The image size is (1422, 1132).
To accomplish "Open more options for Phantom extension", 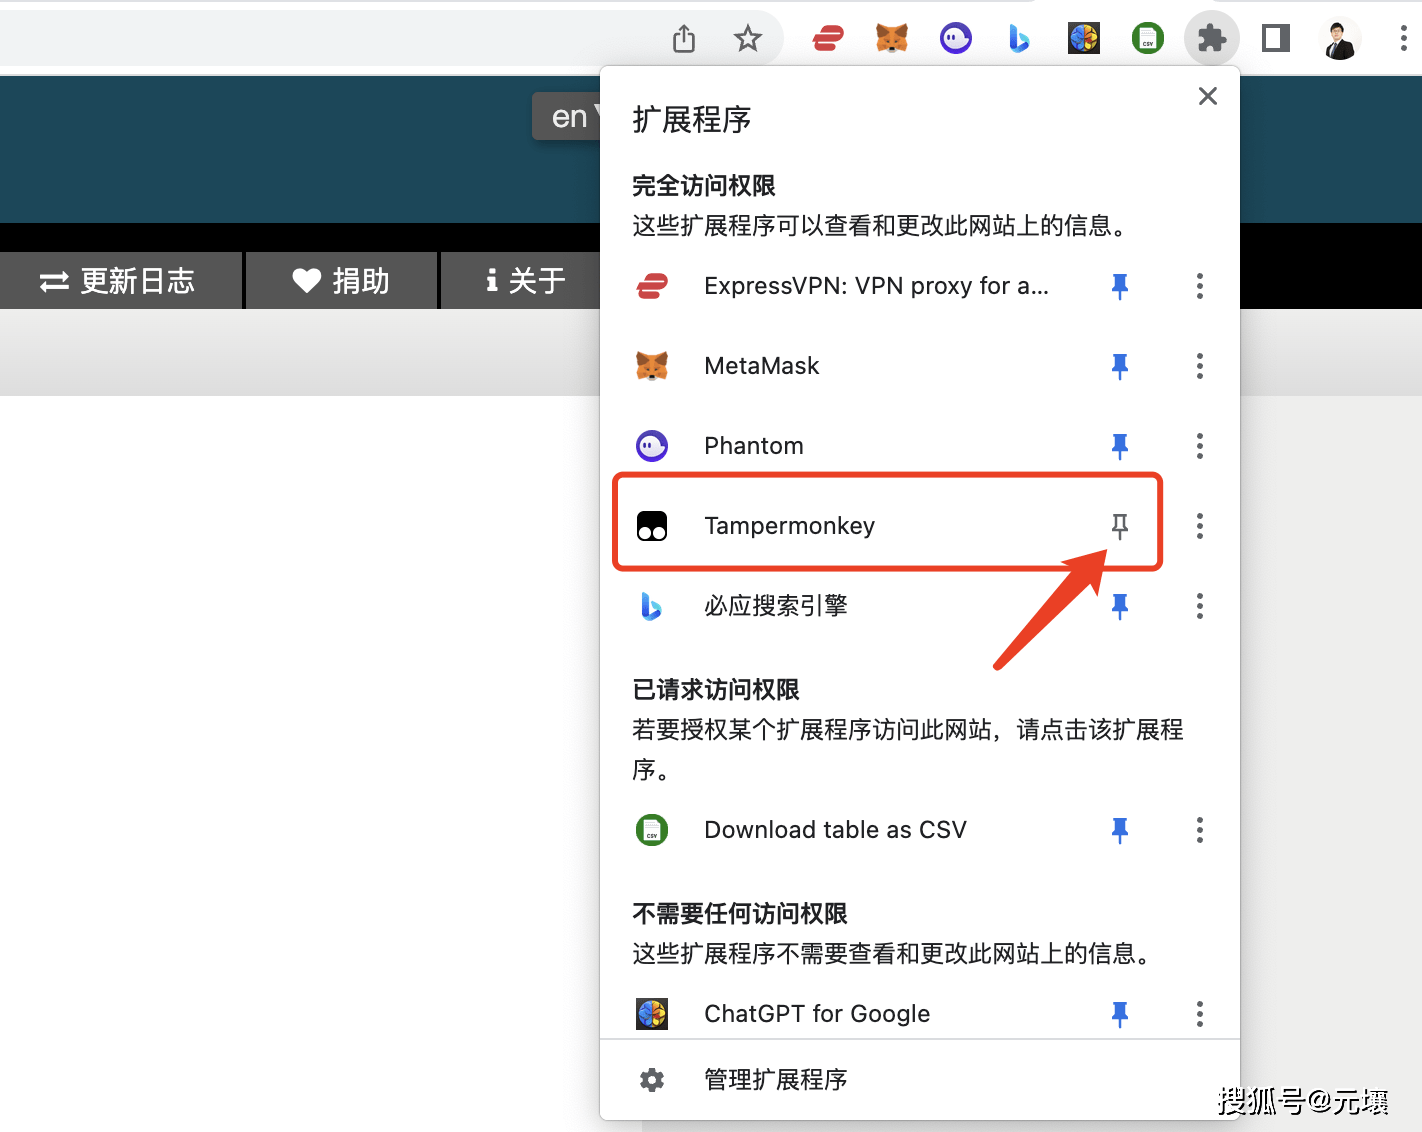I will [x=1199, y=446].
